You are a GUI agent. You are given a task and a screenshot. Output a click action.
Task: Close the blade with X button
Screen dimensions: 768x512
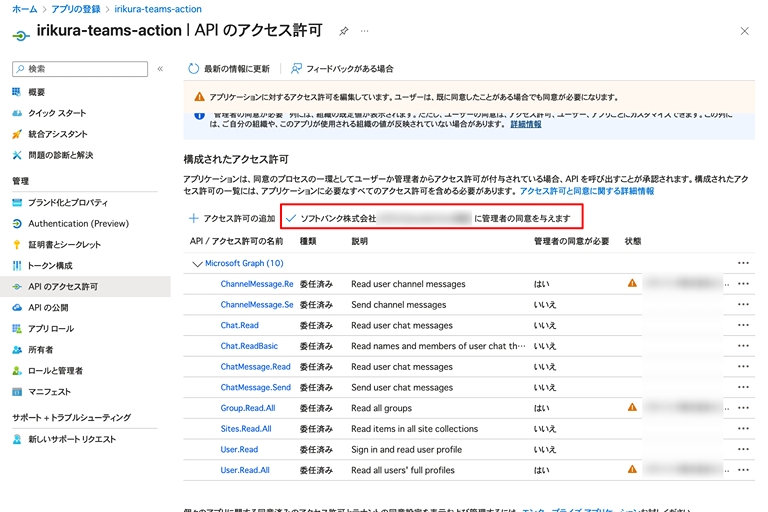(744, 31)
